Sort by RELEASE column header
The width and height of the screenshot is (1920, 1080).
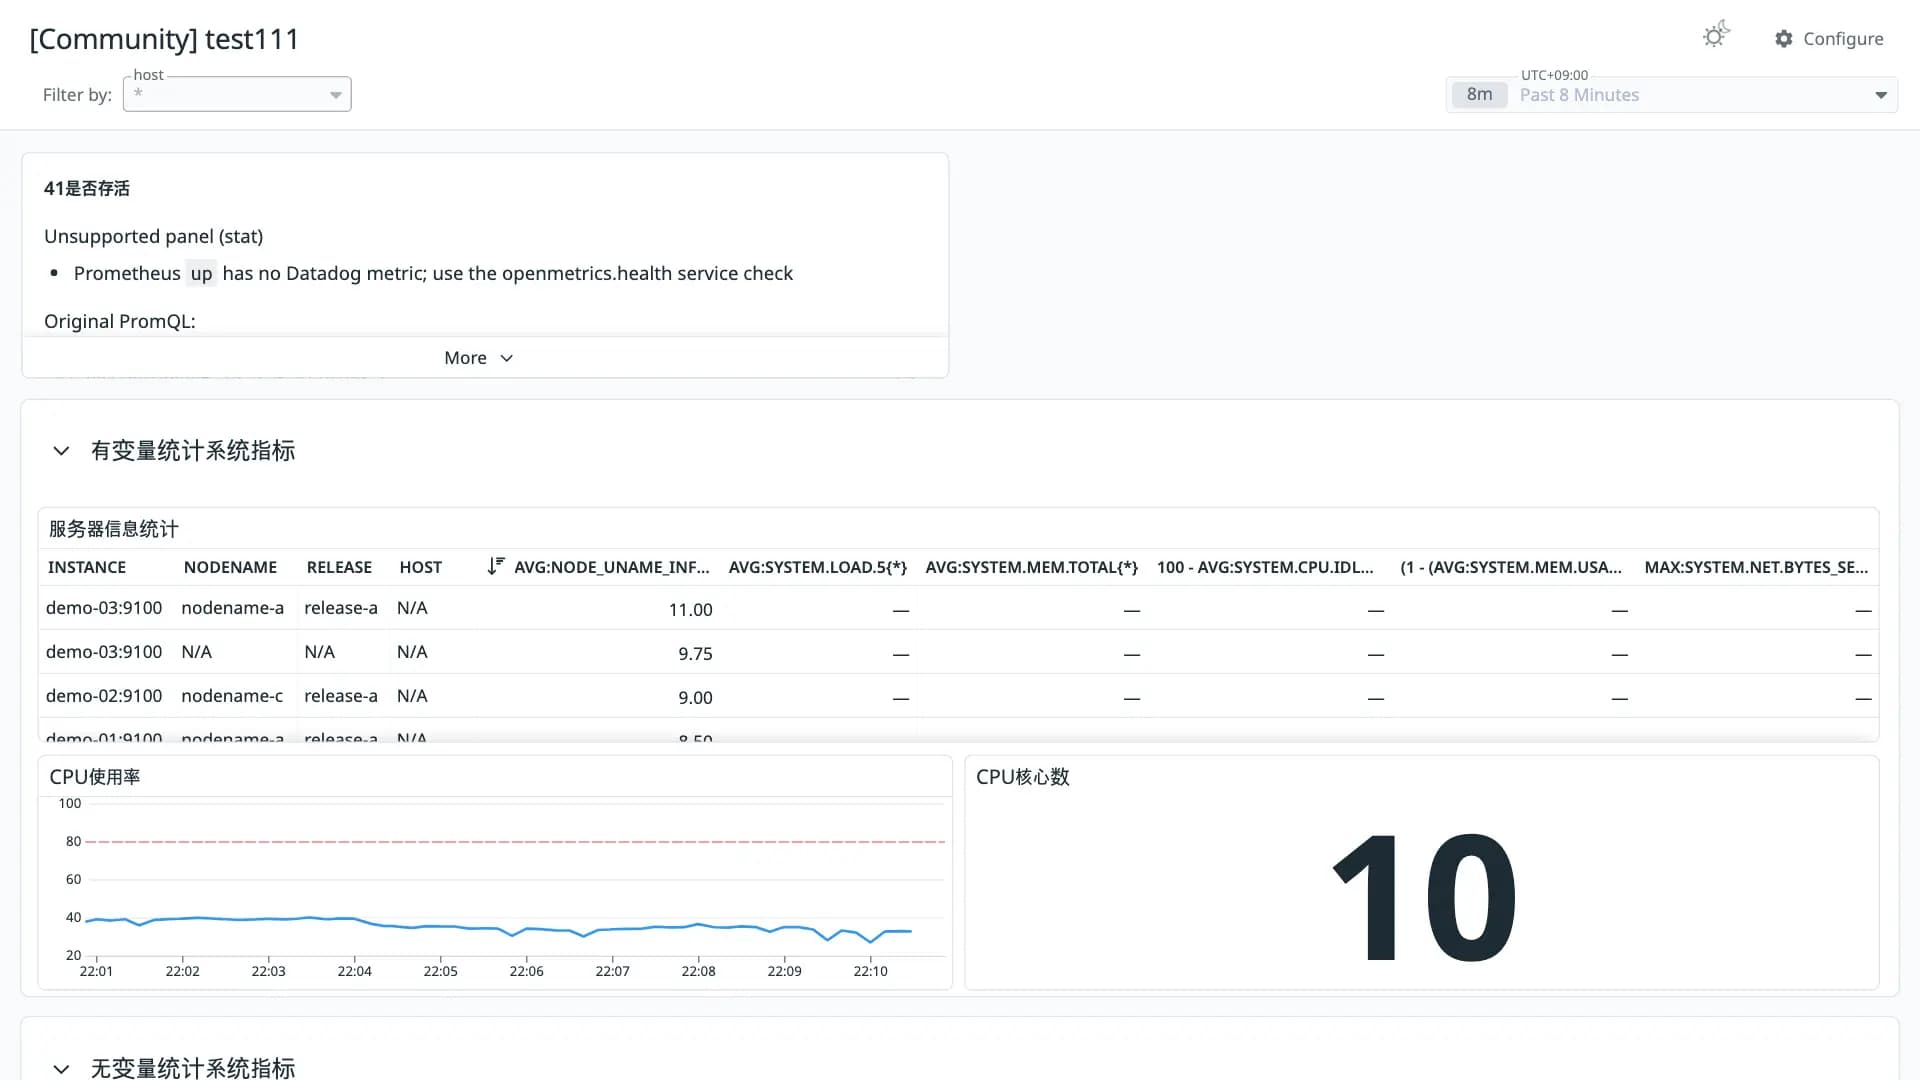pos(339,567)
